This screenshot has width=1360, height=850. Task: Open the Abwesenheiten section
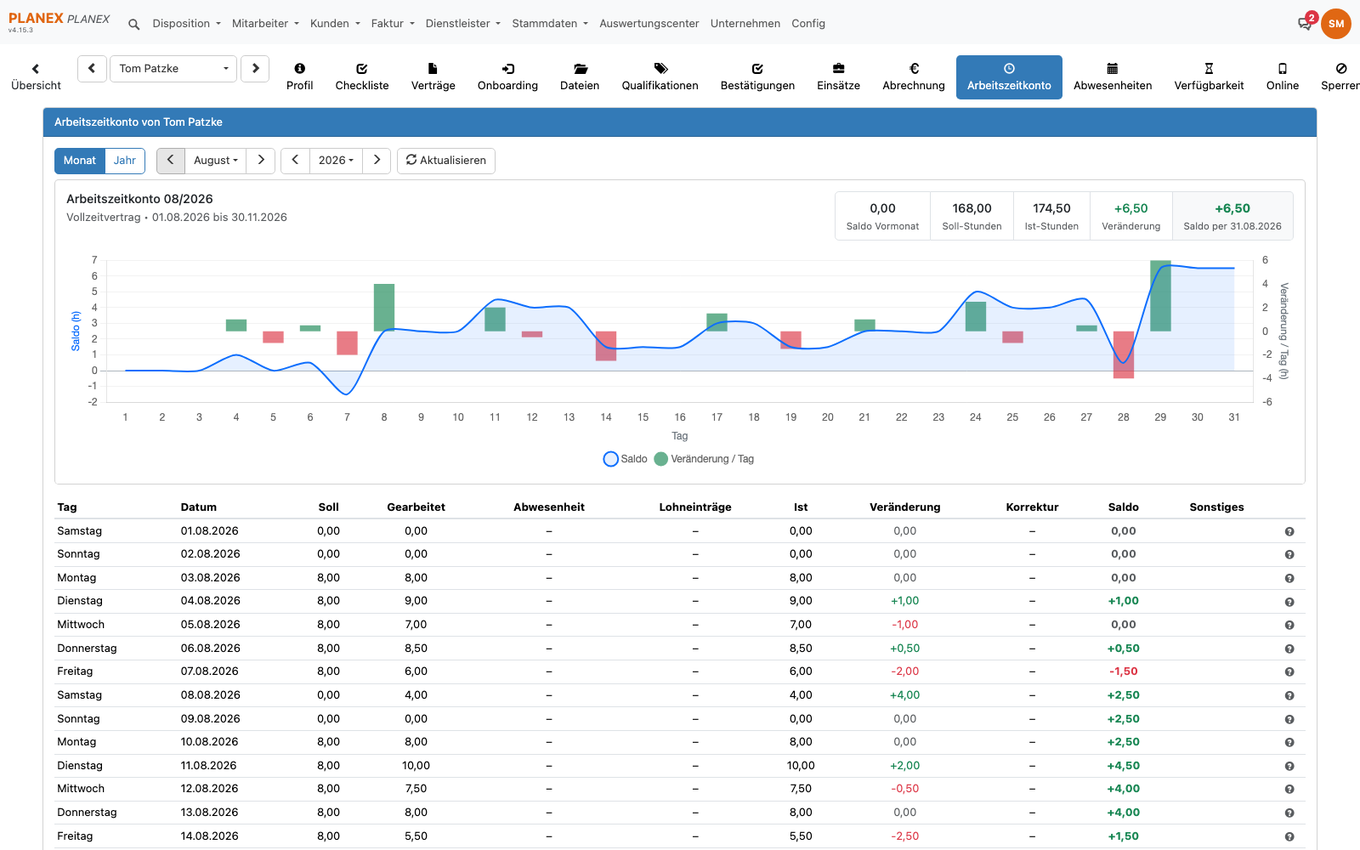[1113, 77]
